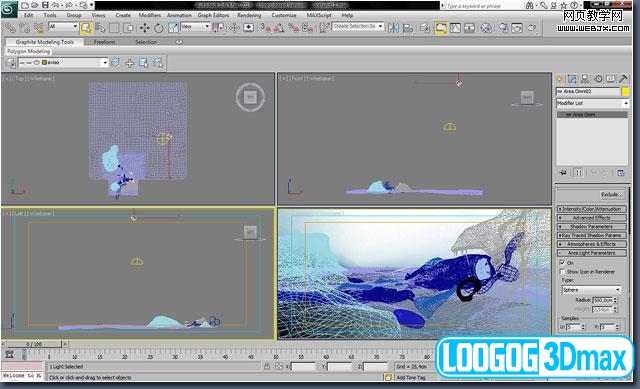Click the Polygon Modeling panel label
Screen dimensions: 640x389
click(x=29, y=51)
